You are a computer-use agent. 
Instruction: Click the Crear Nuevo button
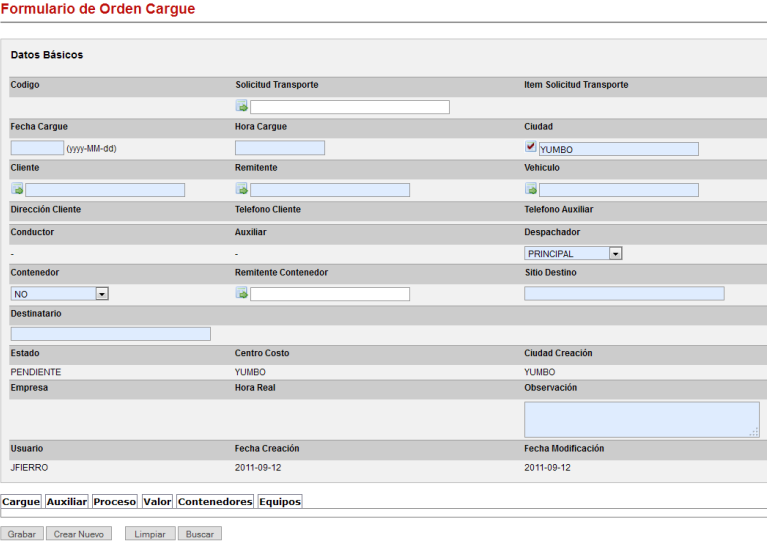click(79, 534)
